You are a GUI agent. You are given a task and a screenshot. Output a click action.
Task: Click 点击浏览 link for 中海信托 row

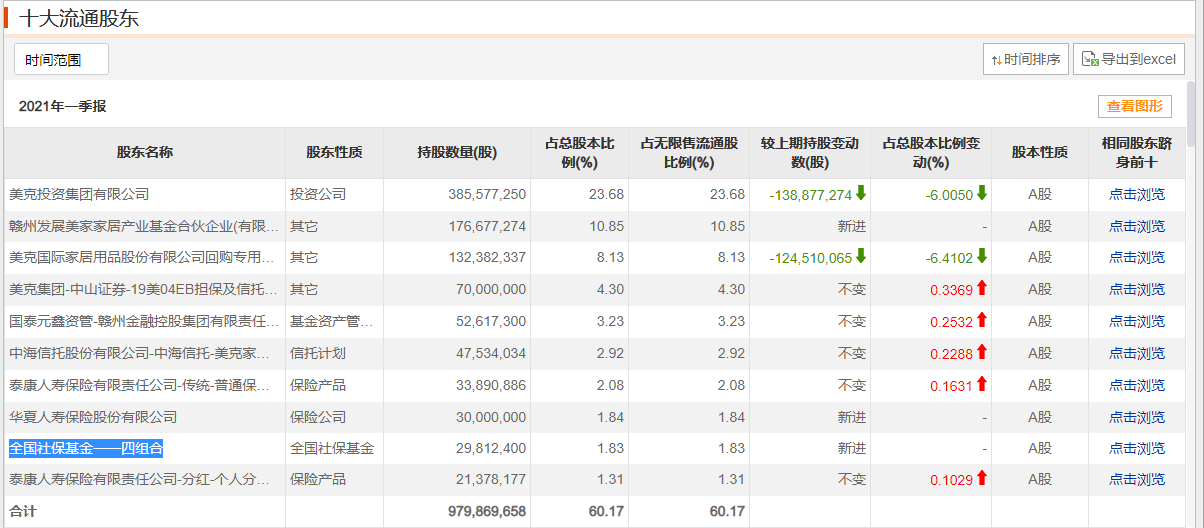[1137, 353]
